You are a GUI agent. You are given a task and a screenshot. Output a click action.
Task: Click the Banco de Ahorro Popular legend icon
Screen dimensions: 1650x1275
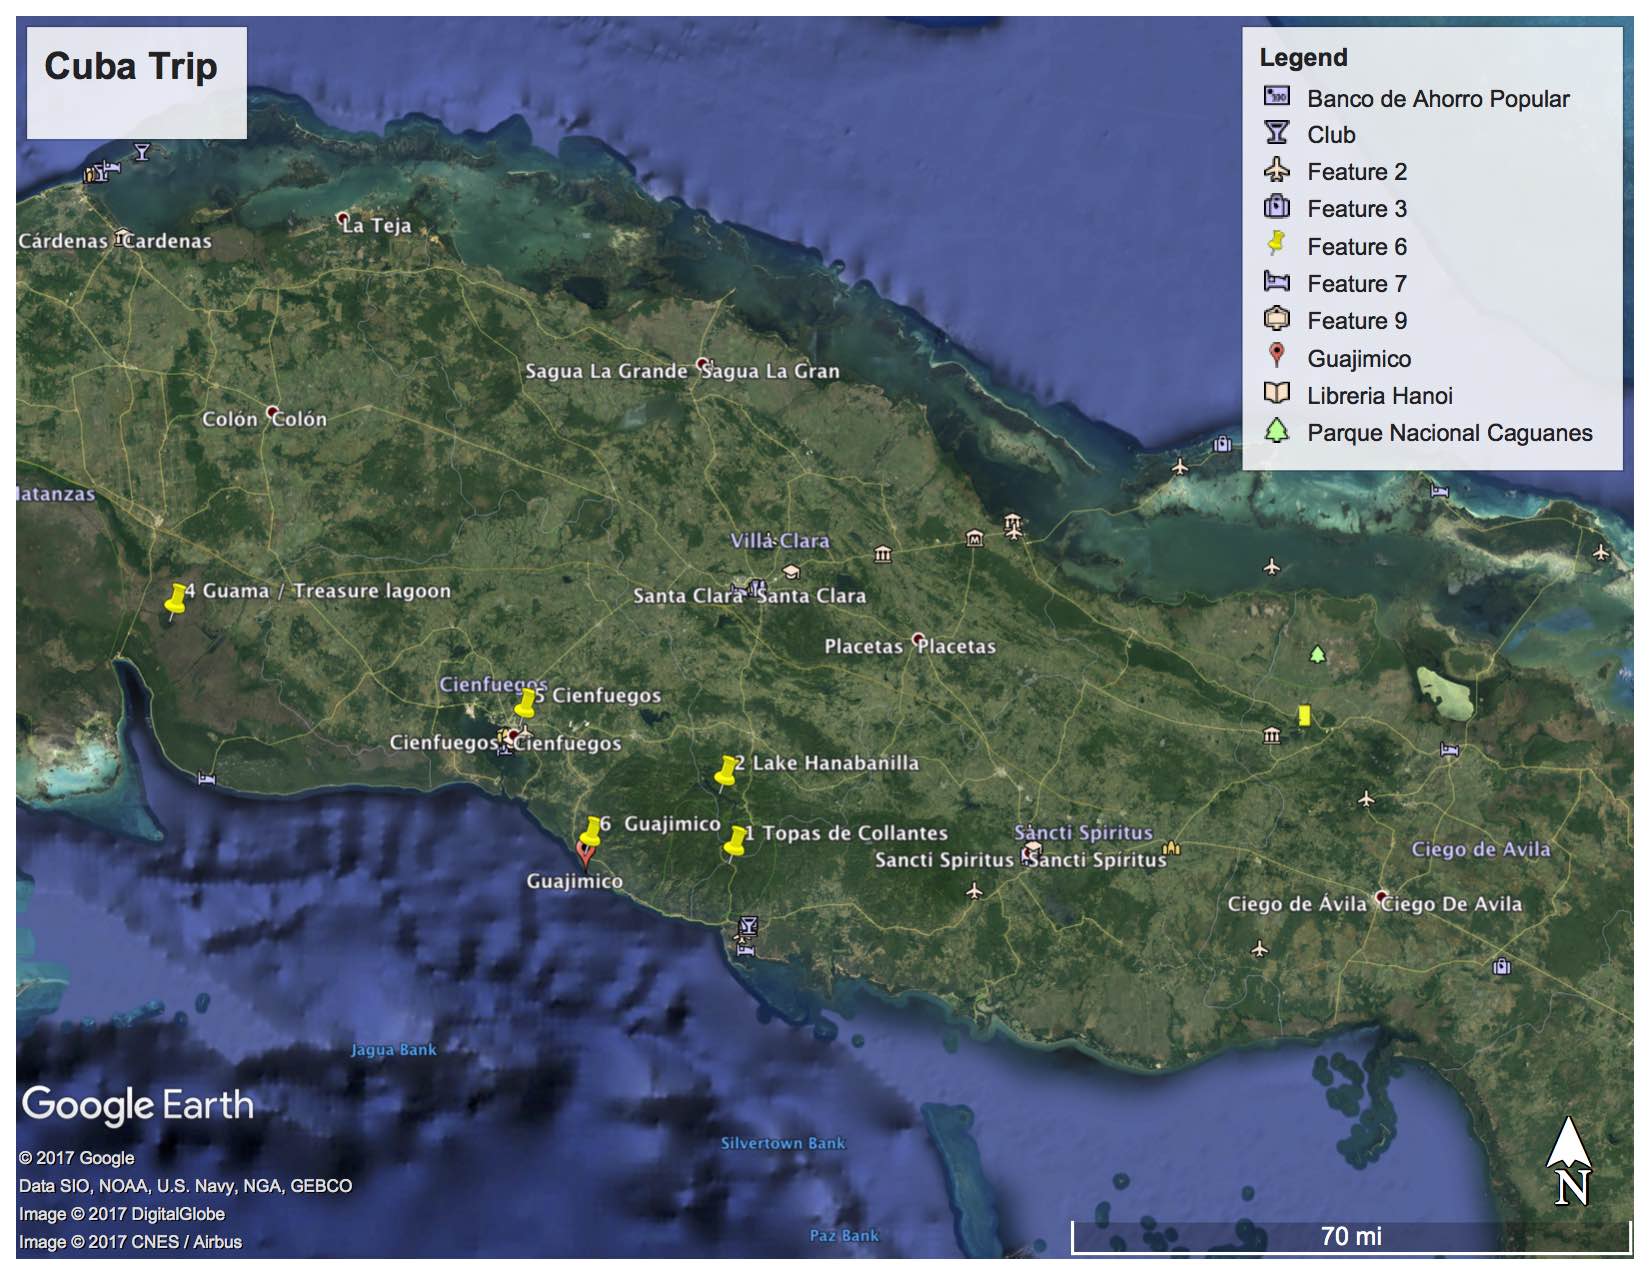[1276, 96]
